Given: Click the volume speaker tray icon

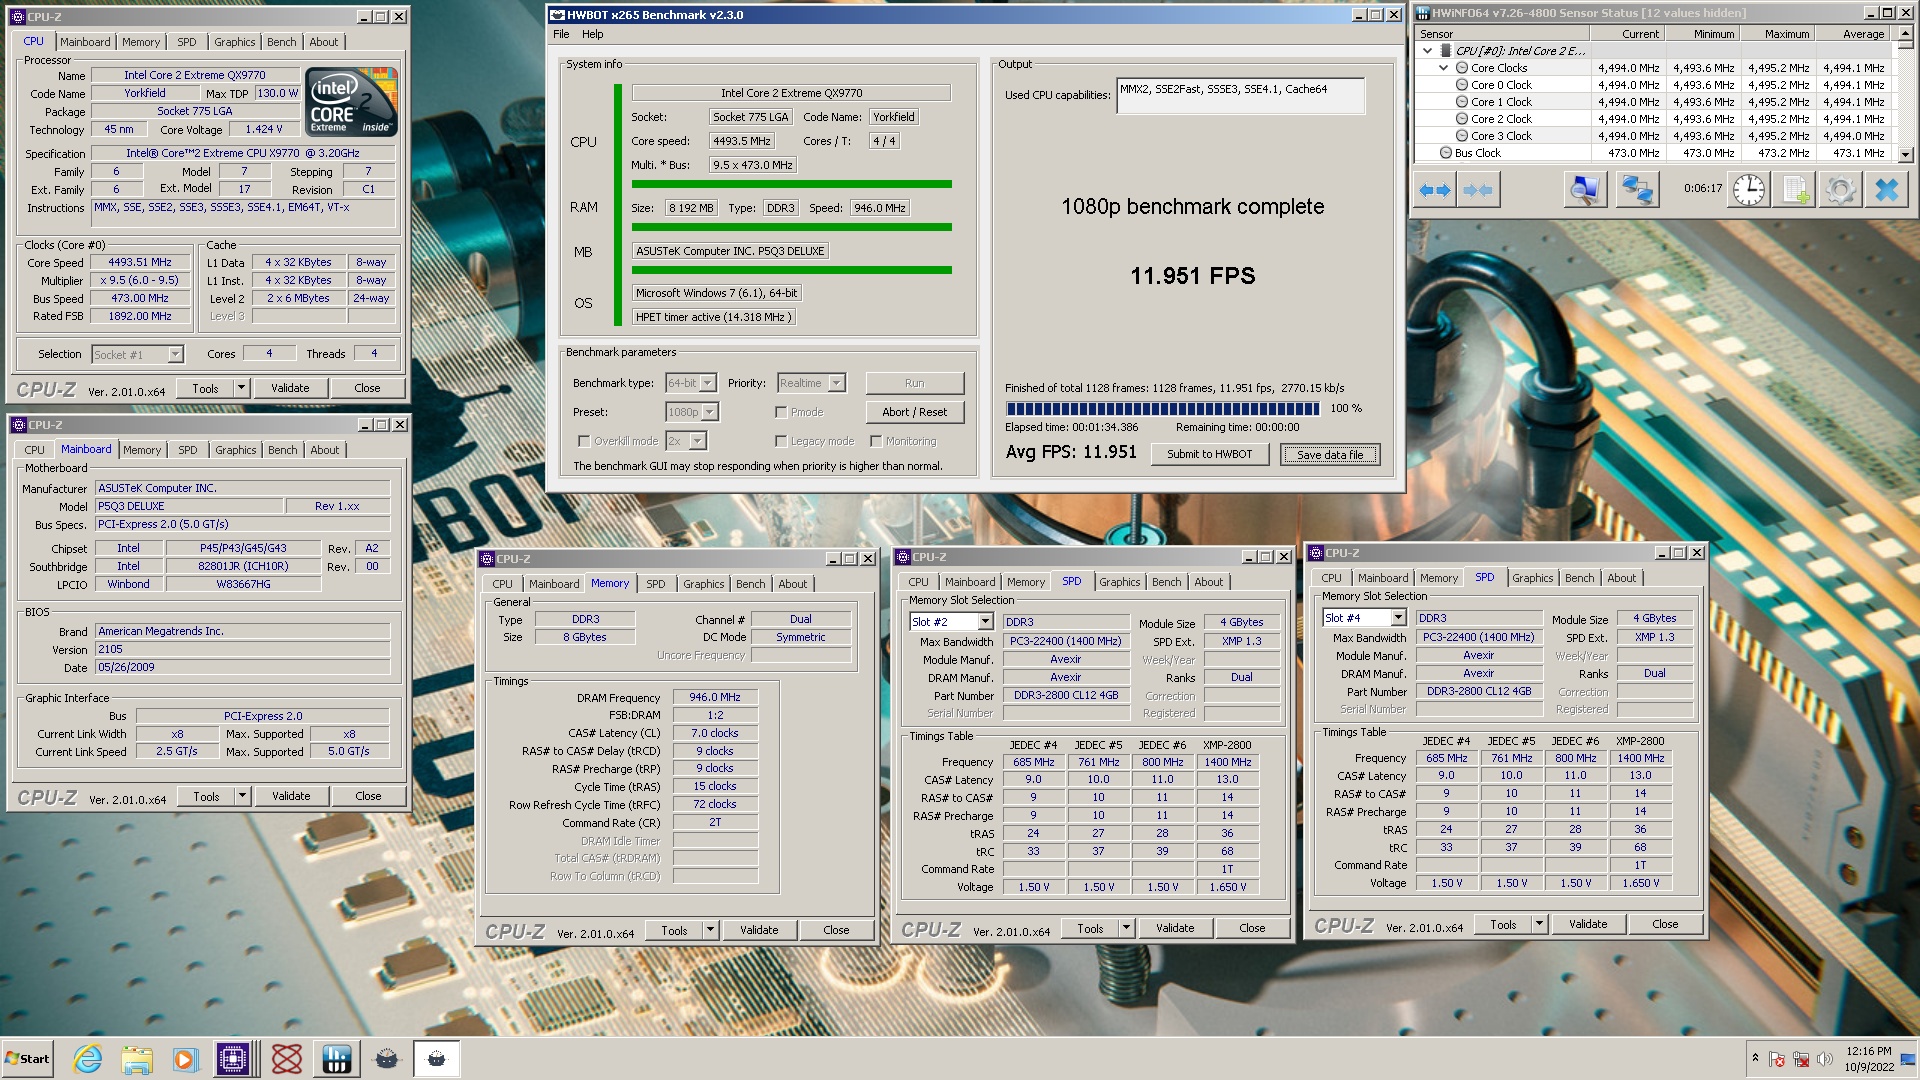Looking at the screenshot, I should click(1824, 1059).
